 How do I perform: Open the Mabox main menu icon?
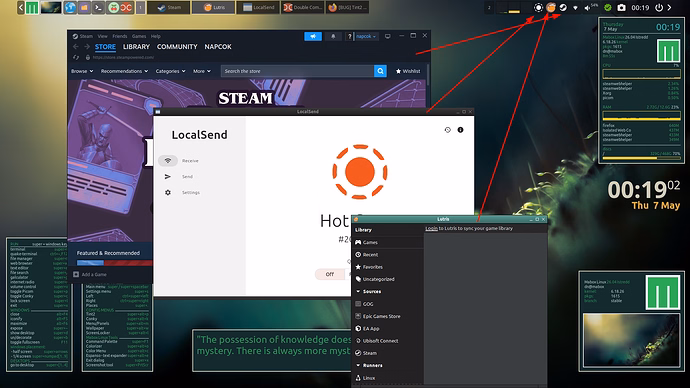(x=32, y=7)
